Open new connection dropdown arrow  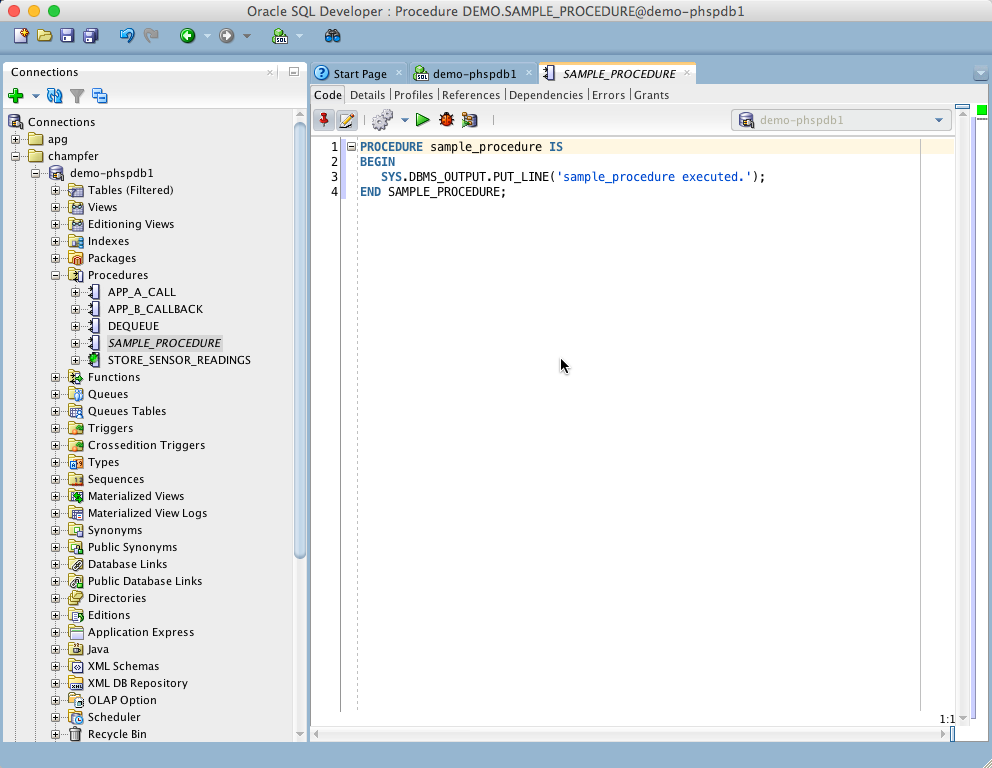point(35,96)
